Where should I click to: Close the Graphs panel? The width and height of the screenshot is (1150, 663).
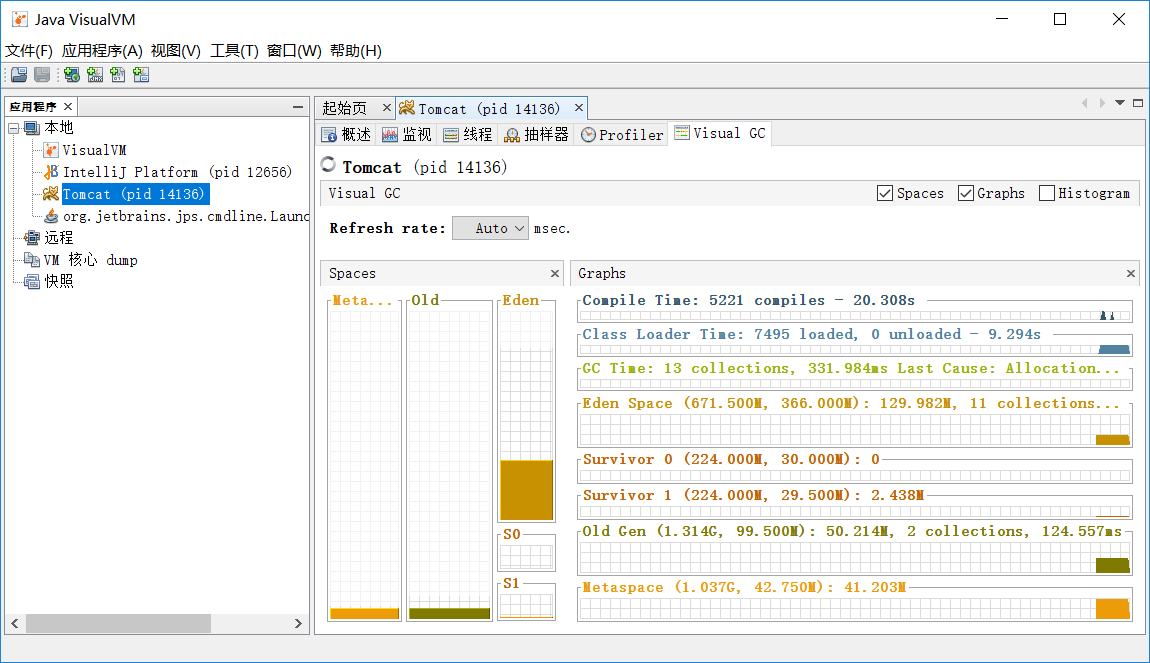[1131, 274]
